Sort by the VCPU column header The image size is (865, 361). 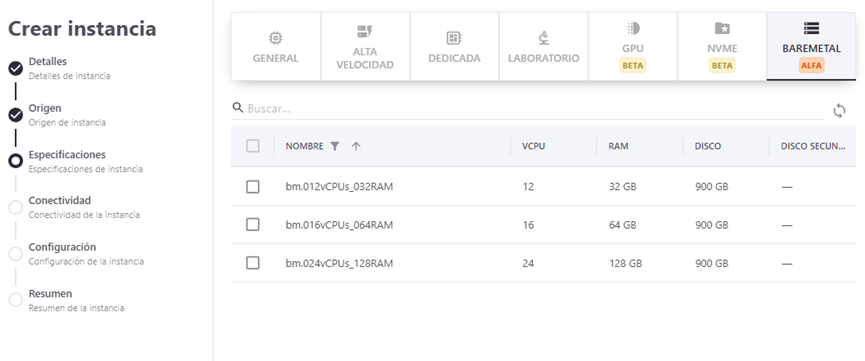tap(533, 146)
